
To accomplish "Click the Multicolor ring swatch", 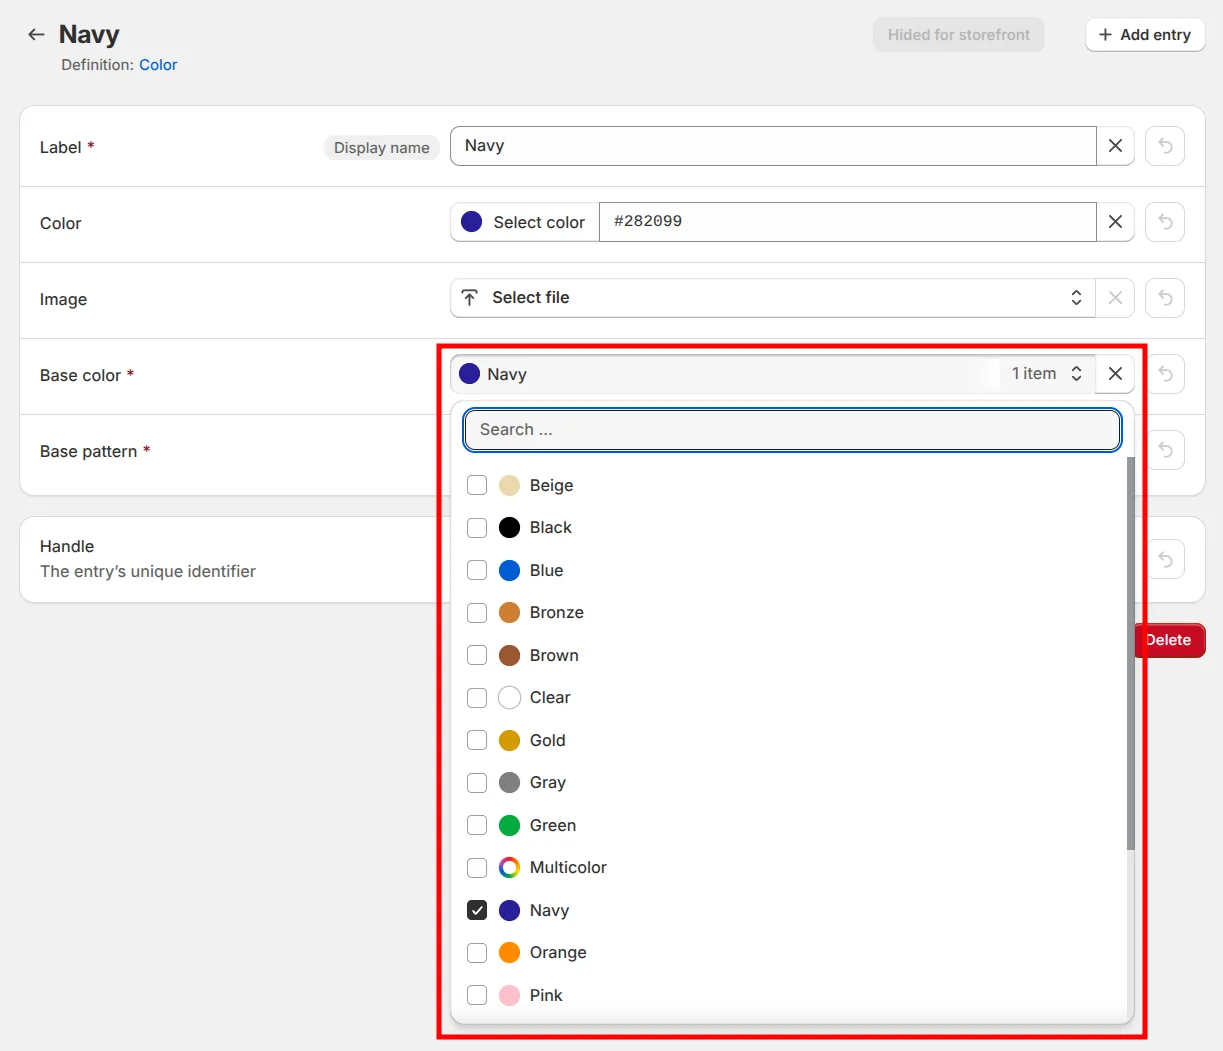I will tap(509, 867).
